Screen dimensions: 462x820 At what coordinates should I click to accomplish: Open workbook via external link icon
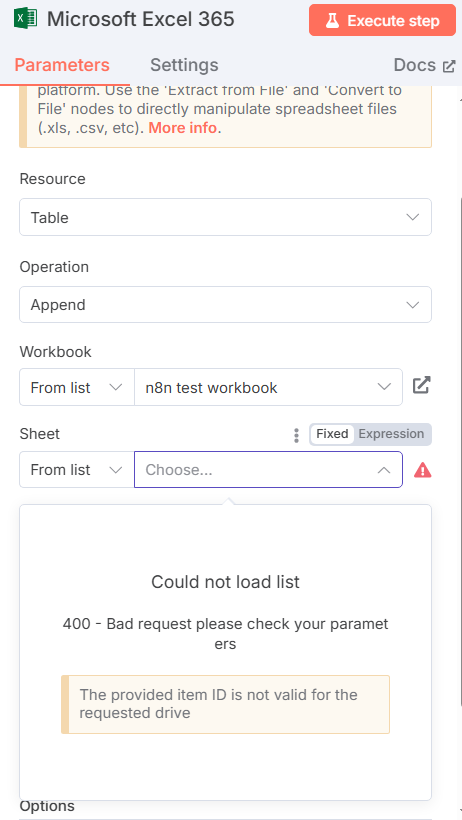pyautogui.click(x=421, y=386)
